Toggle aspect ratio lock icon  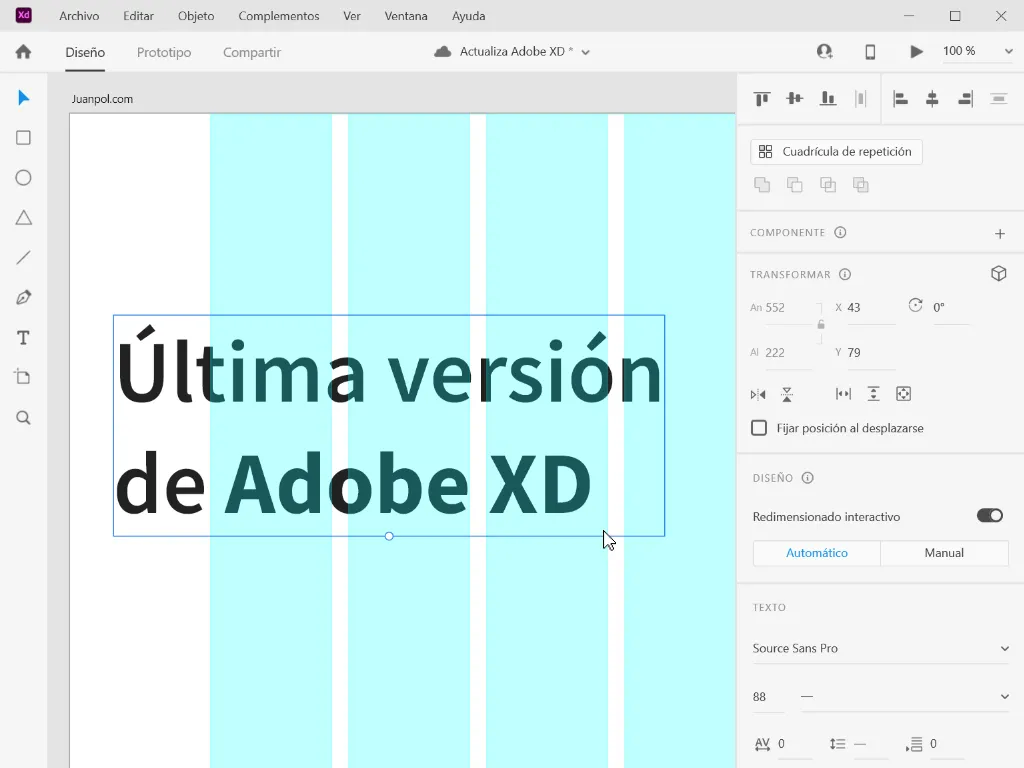(821, 324)
